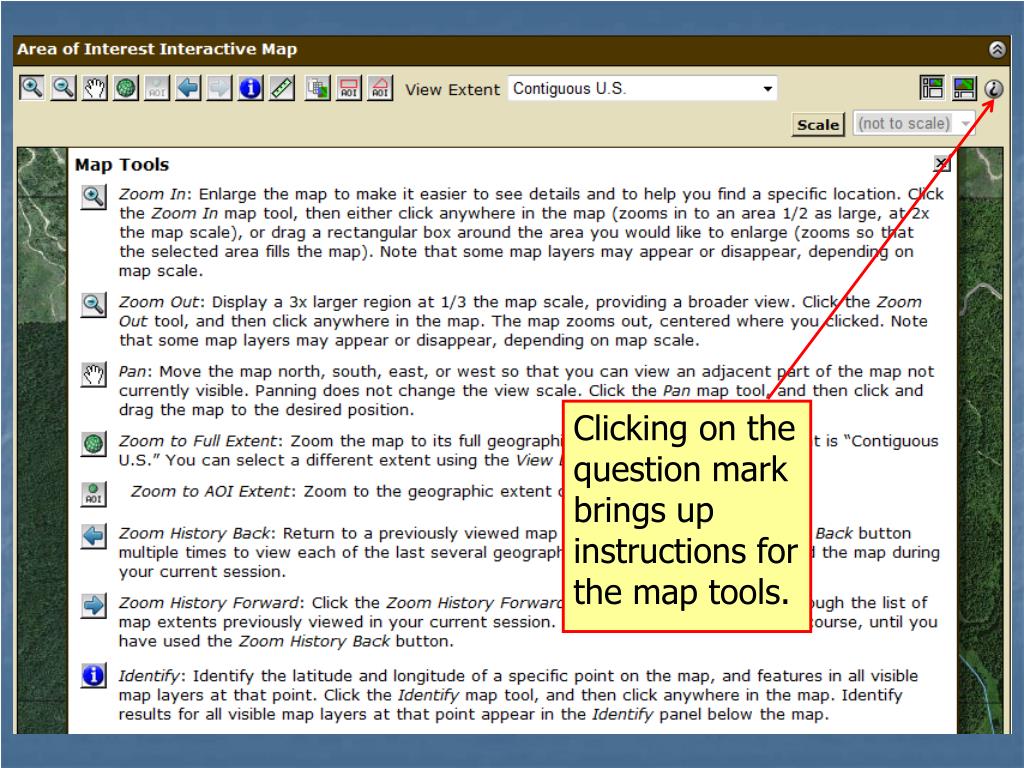Open the legend panel icon
Image resolution: width=1024 pixels, height=768 pixels.
coord(932,88)
